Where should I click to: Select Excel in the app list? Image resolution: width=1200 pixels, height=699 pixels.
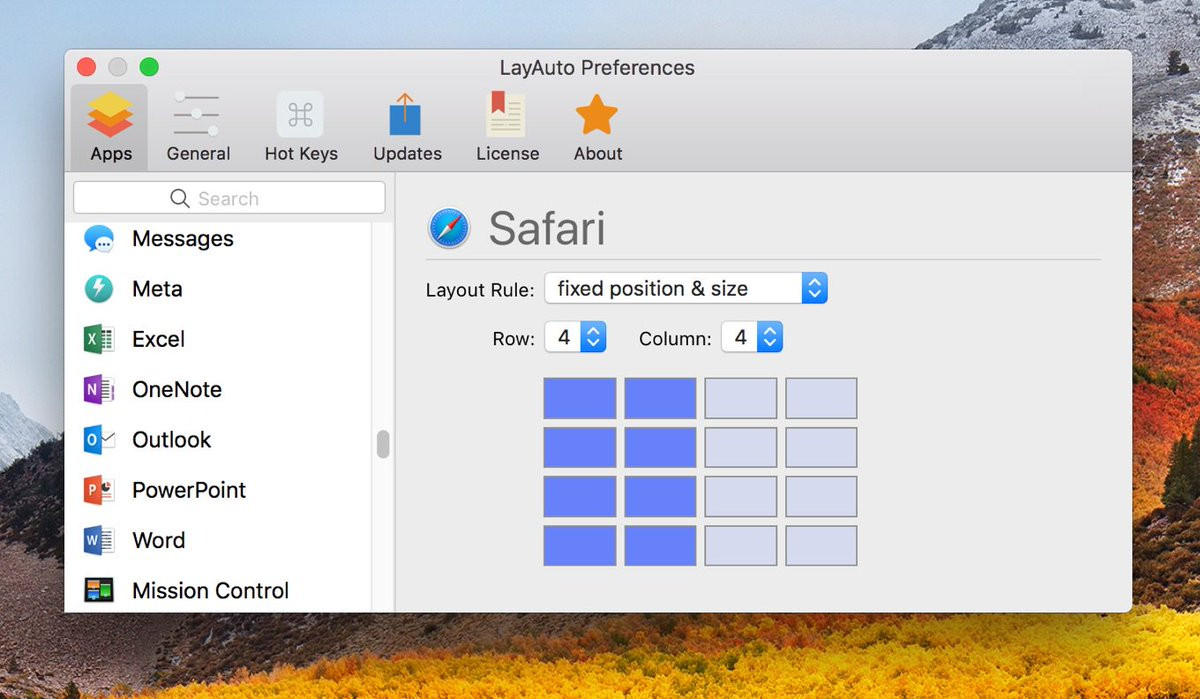pos(218,339)
